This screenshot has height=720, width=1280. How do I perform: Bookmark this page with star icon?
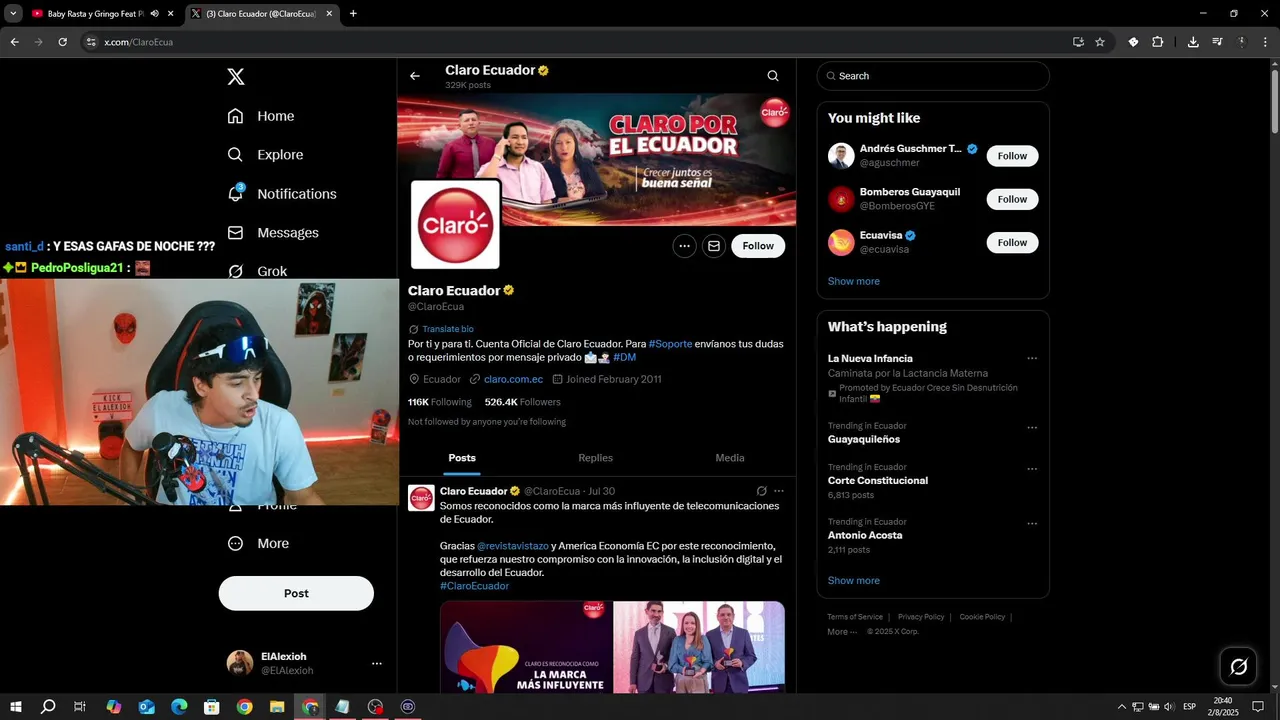click(x=1100, y=42)
